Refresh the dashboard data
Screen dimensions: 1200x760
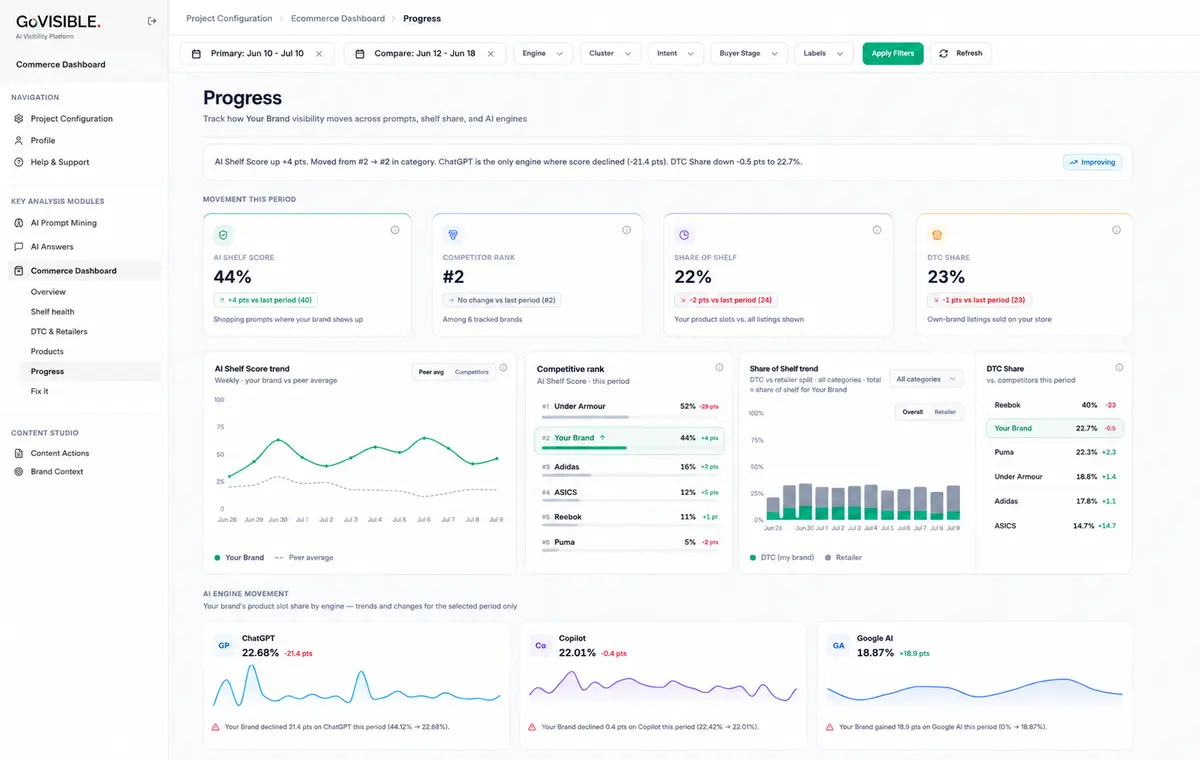961,54
